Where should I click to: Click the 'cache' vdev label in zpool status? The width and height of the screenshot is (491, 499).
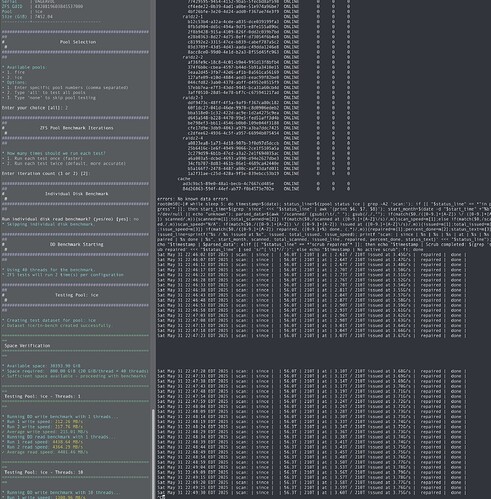tap(184, 179)
